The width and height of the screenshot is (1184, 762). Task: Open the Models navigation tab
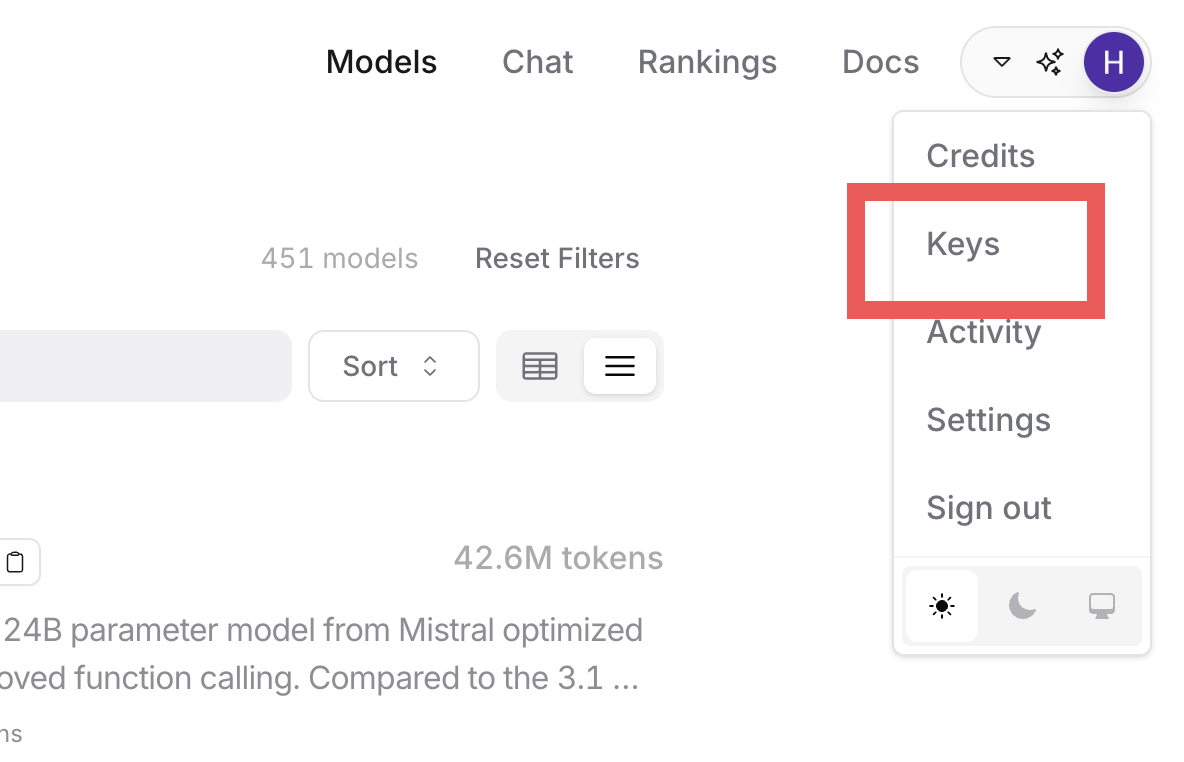[381, 62]
